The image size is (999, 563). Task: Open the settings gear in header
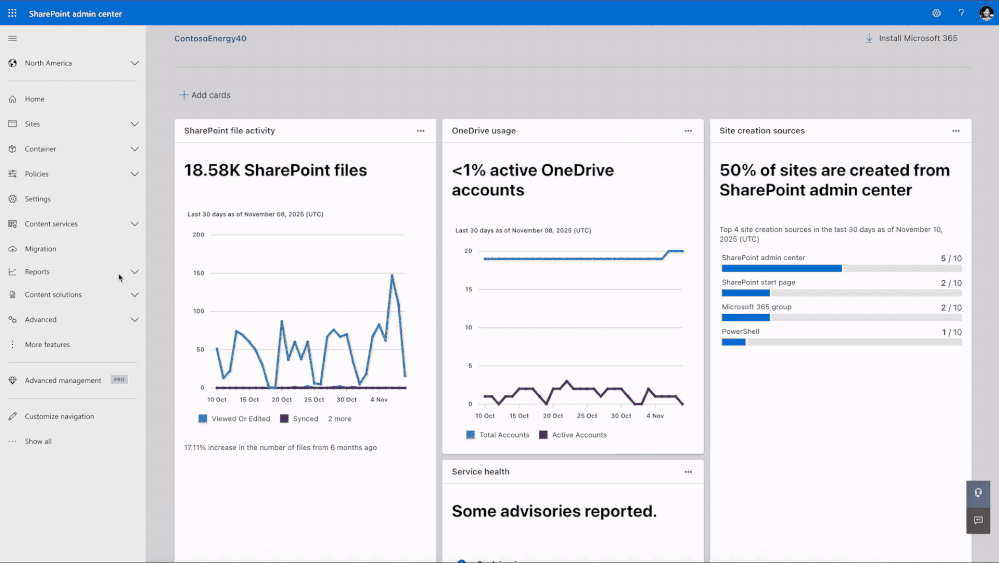click(936, 13)
